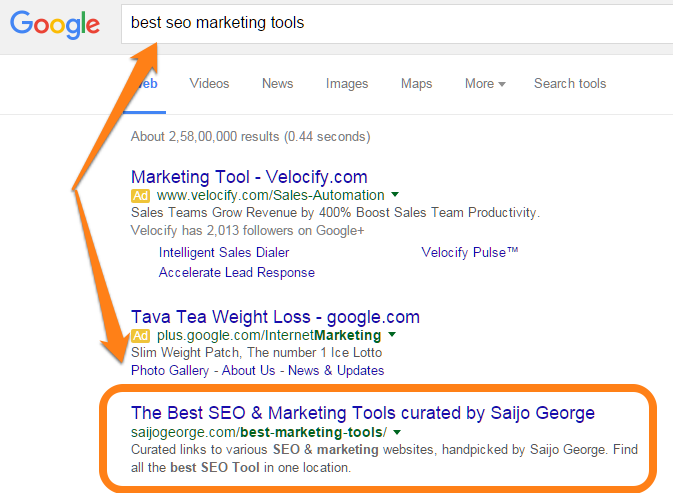
Task: Click the Google logo
Action: point(55,24)
